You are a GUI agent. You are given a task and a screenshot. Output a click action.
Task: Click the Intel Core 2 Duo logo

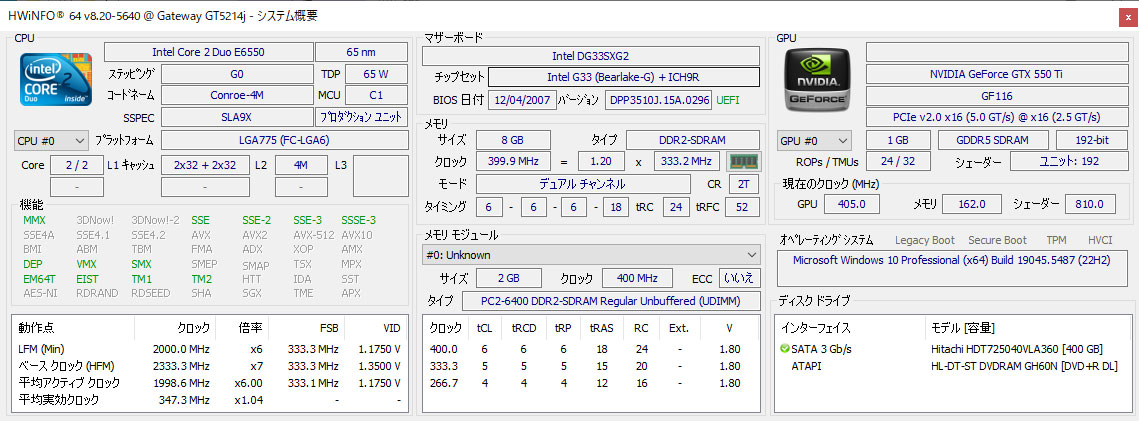point(56,79)
